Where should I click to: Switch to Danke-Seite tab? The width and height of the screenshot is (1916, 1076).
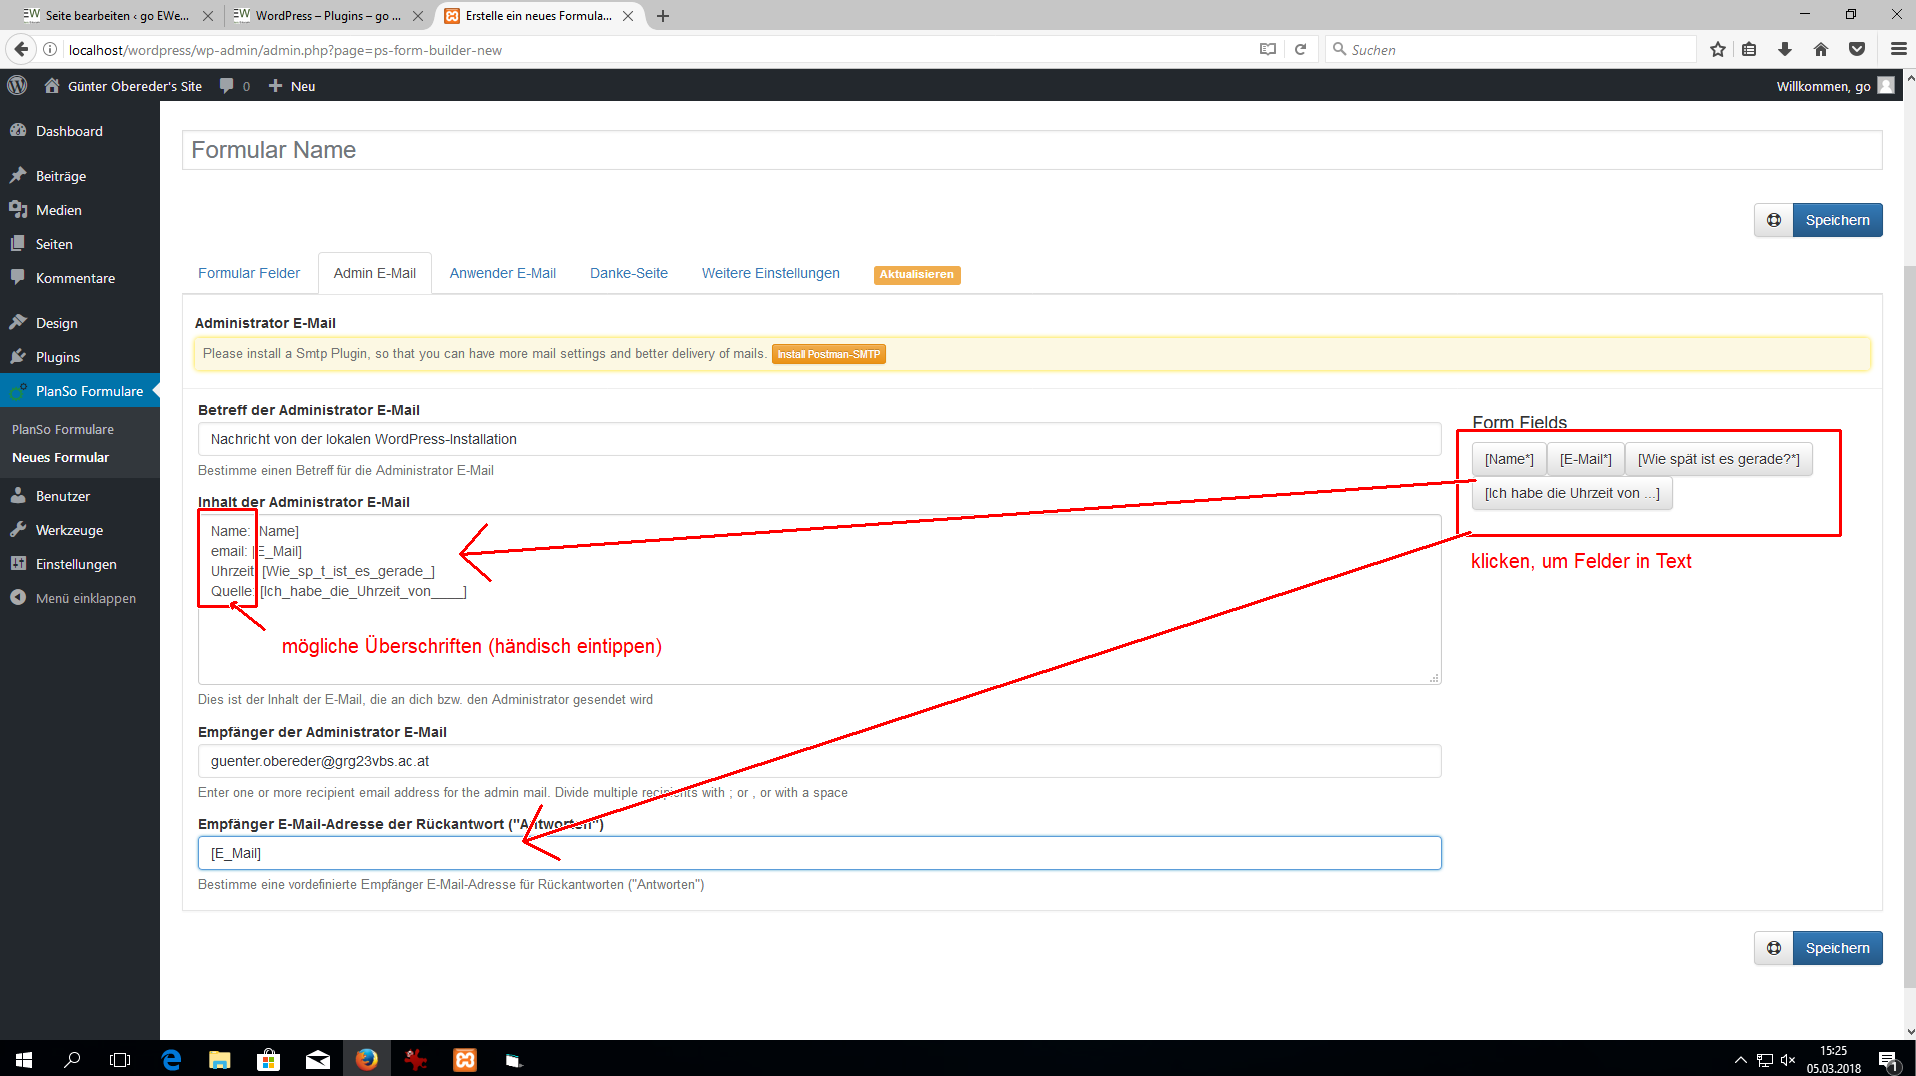point(629,273)
